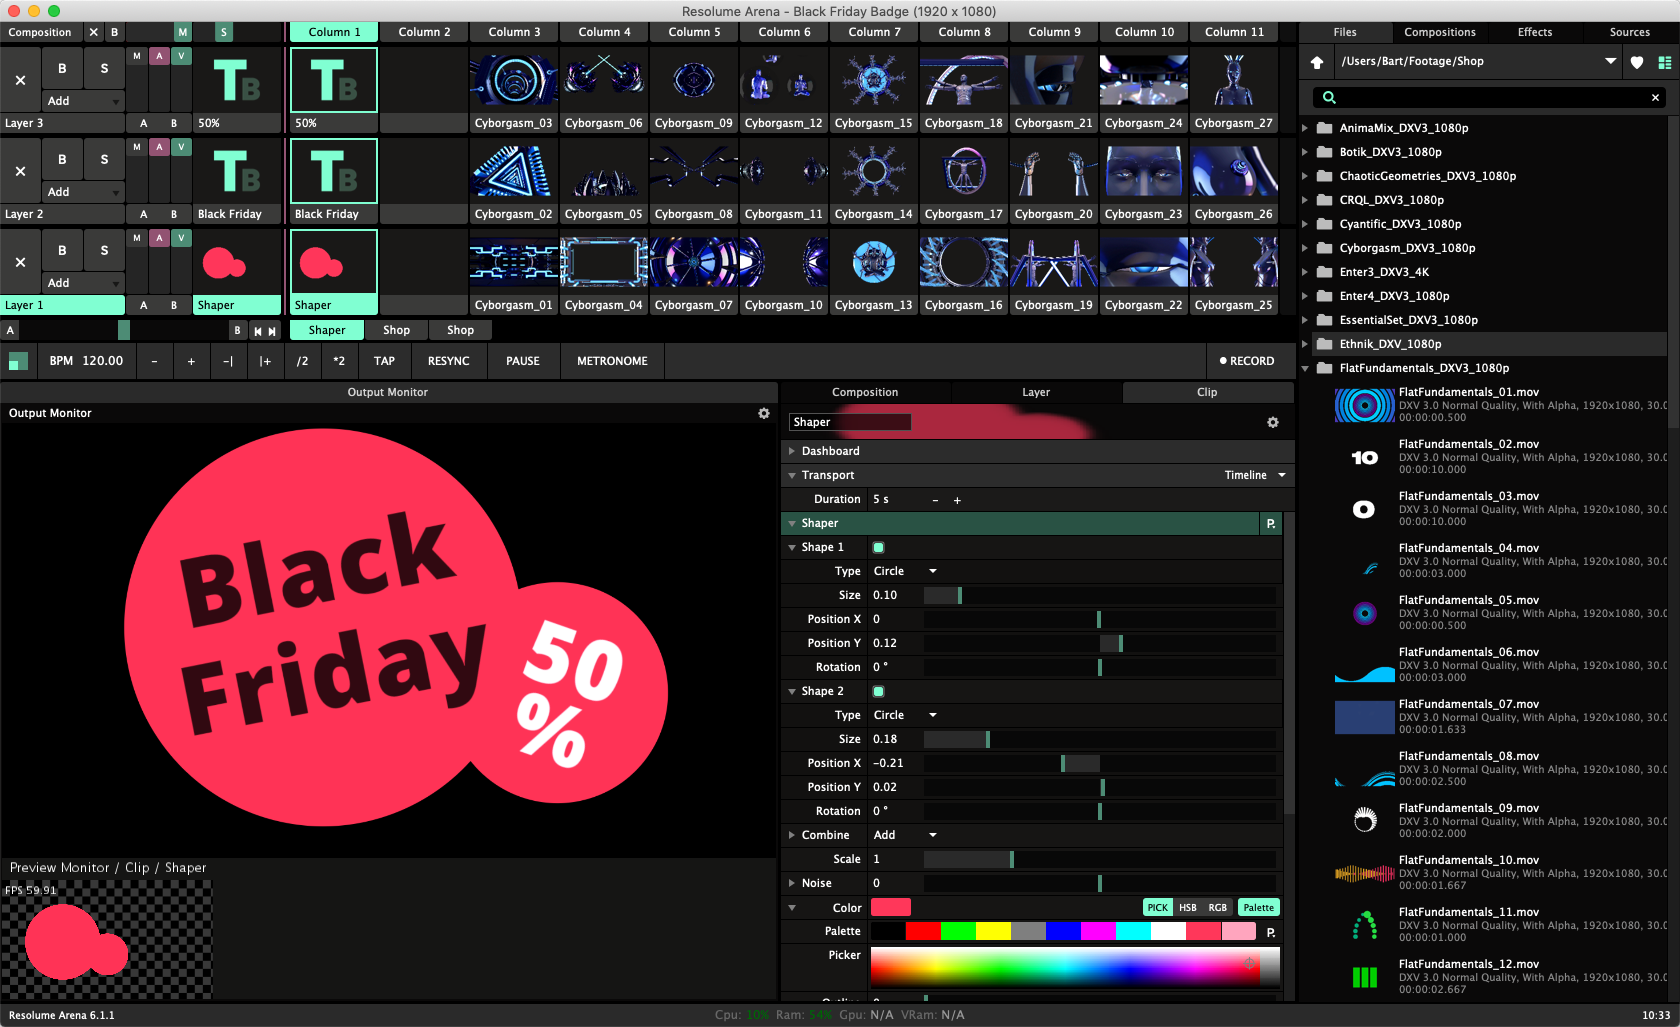
Task: Solo Layer 2 with the S button
Action: point(104,160)
